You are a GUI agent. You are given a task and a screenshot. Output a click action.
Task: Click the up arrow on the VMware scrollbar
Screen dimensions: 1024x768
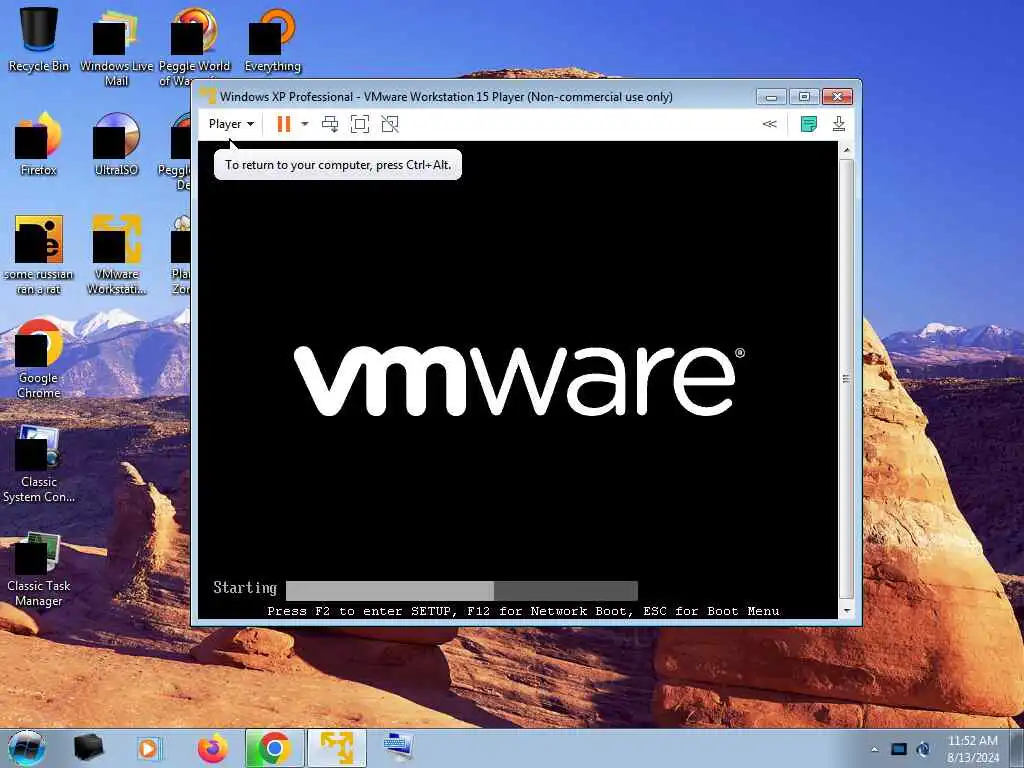(x=846, y=150)
